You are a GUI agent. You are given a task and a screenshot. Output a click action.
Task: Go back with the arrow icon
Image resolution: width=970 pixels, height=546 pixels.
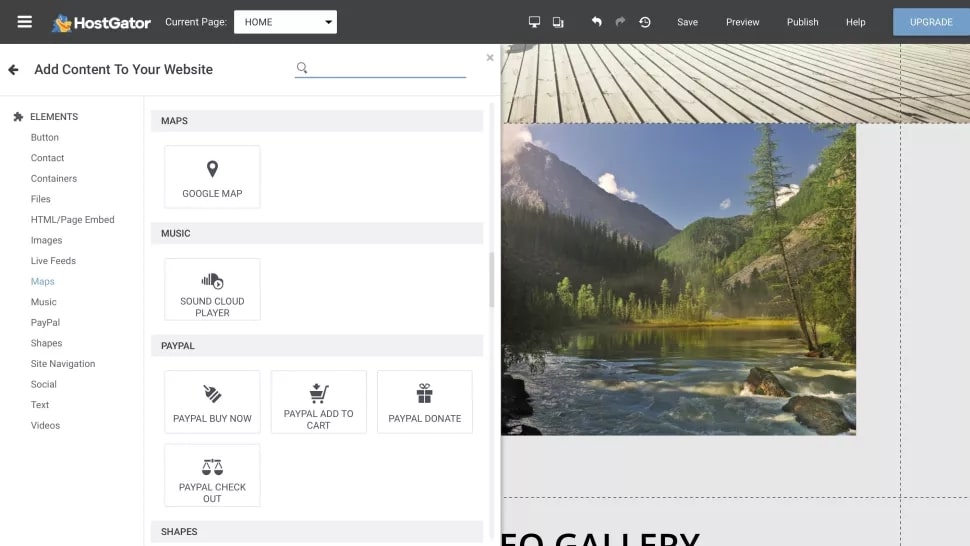[x=13, y=70]
